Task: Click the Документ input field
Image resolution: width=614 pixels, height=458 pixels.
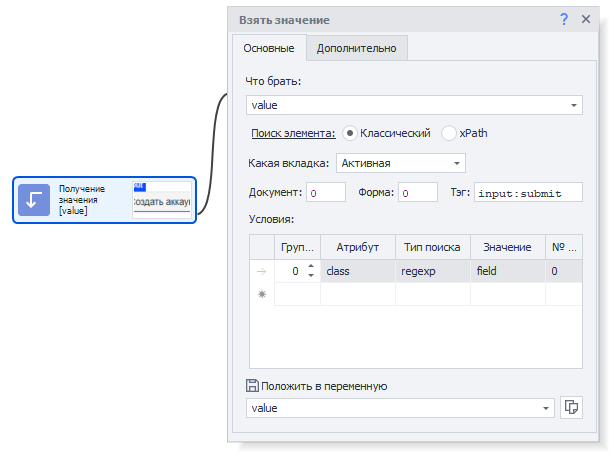Action: point(326,193)
